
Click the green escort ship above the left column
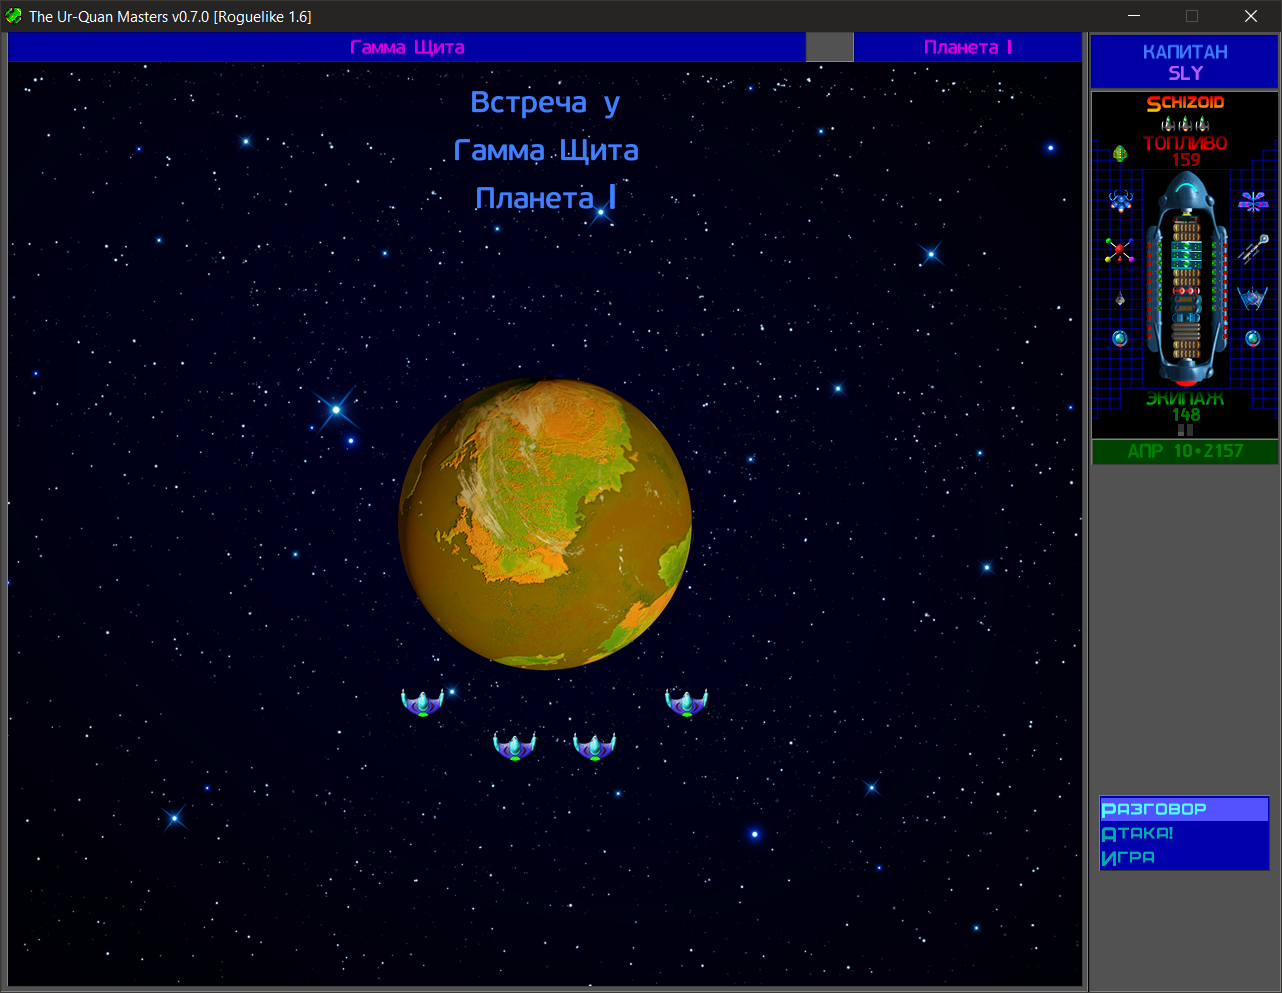click(1120, 154)
